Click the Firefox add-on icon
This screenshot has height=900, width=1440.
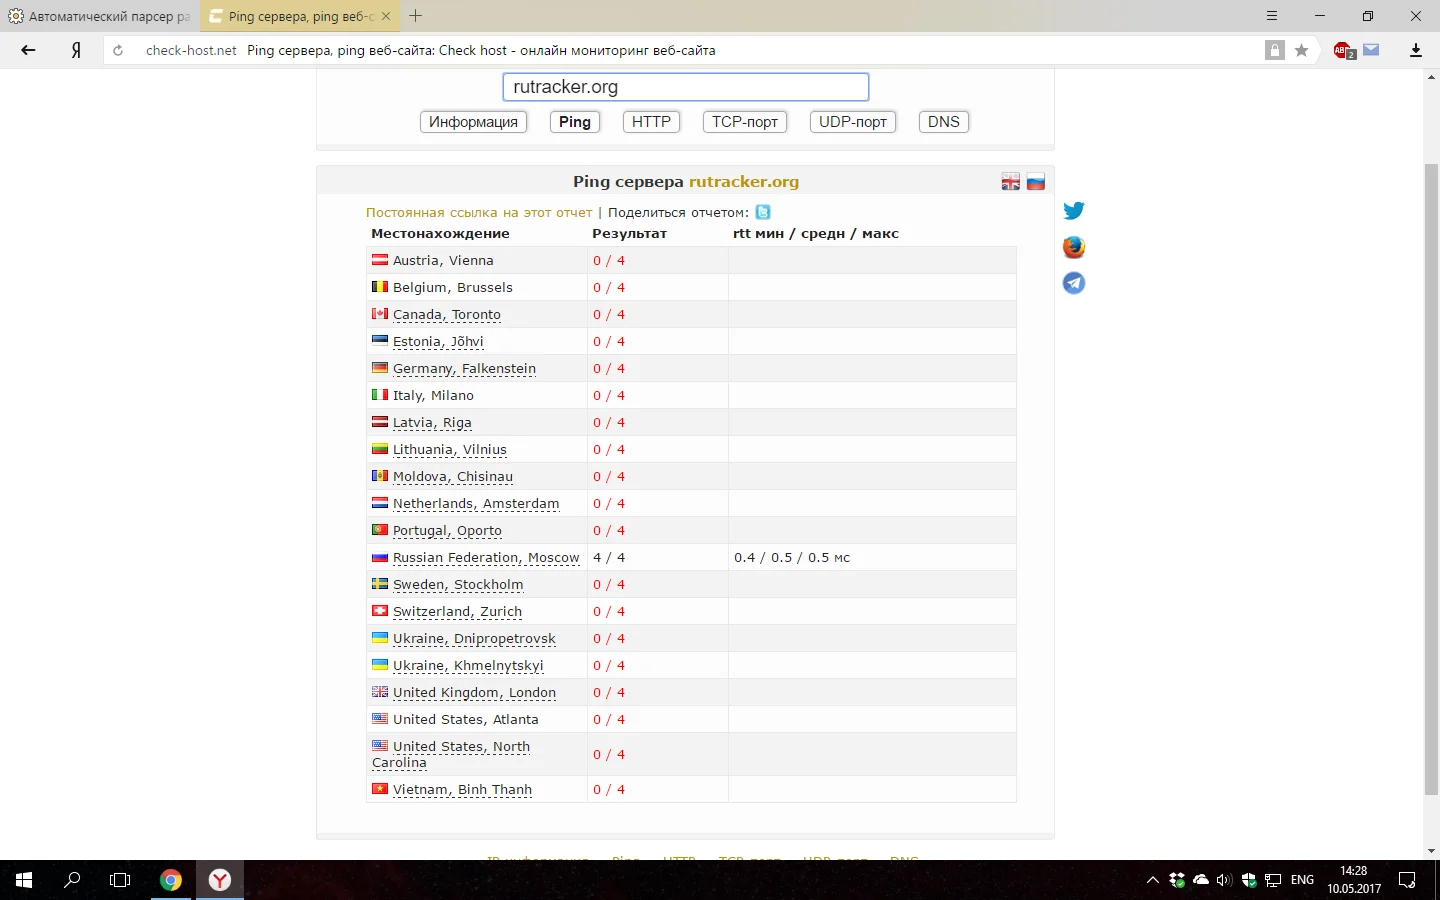1074,247
